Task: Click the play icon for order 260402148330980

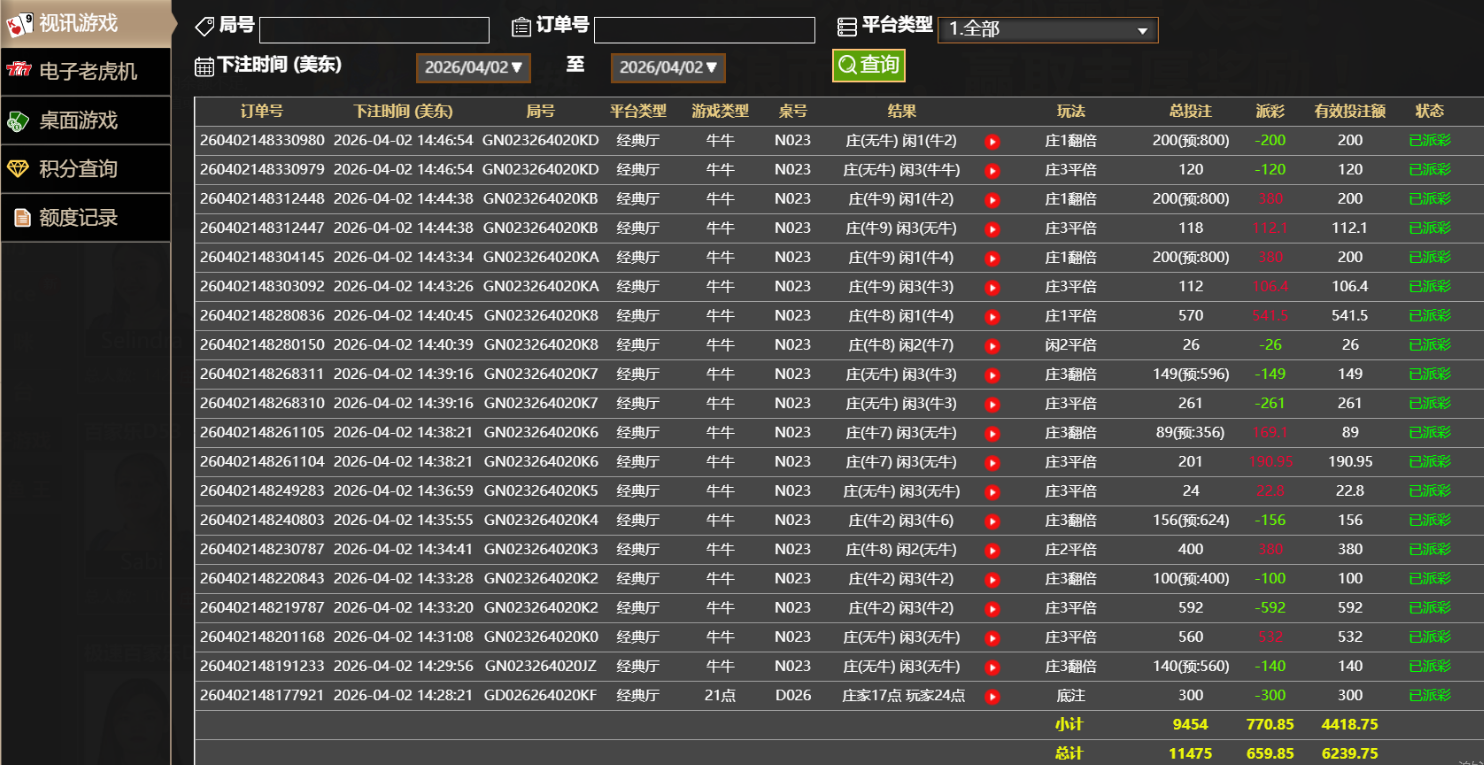Action: (x=992, y=142)
